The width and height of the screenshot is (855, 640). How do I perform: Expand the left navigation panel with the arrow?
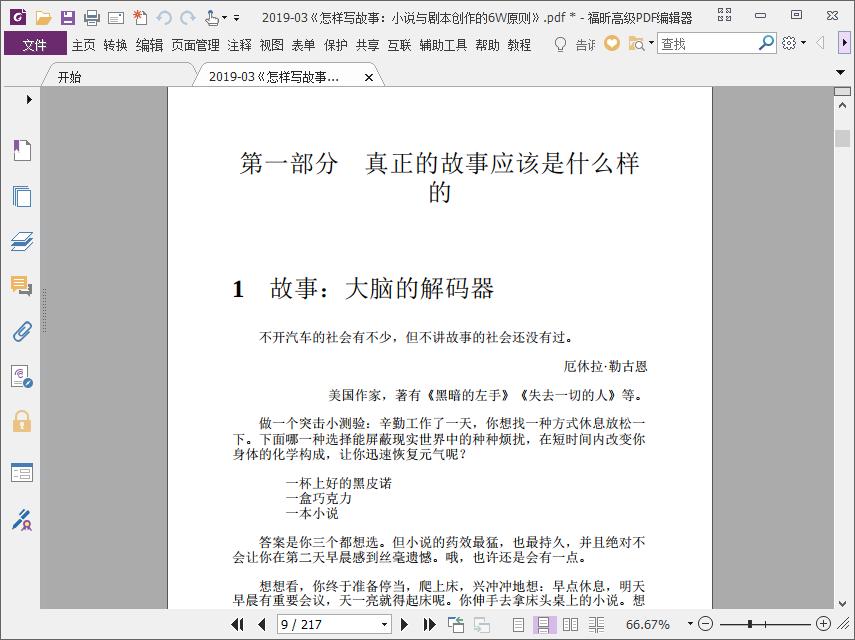click(29, 99)
